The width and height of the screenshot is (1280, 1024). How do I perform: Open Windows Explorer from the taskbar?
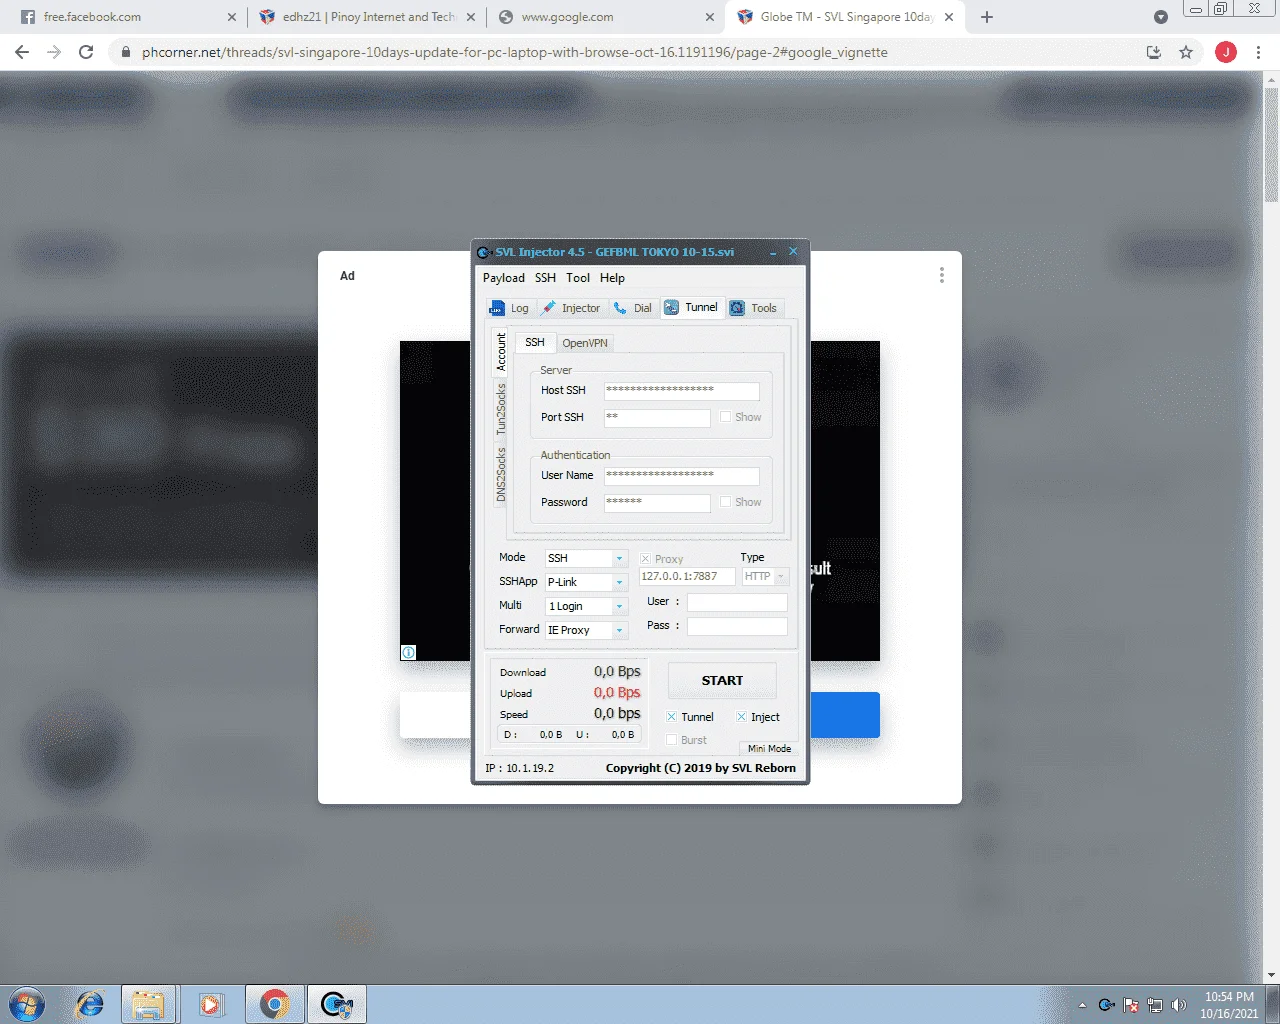coord(149,1004)
